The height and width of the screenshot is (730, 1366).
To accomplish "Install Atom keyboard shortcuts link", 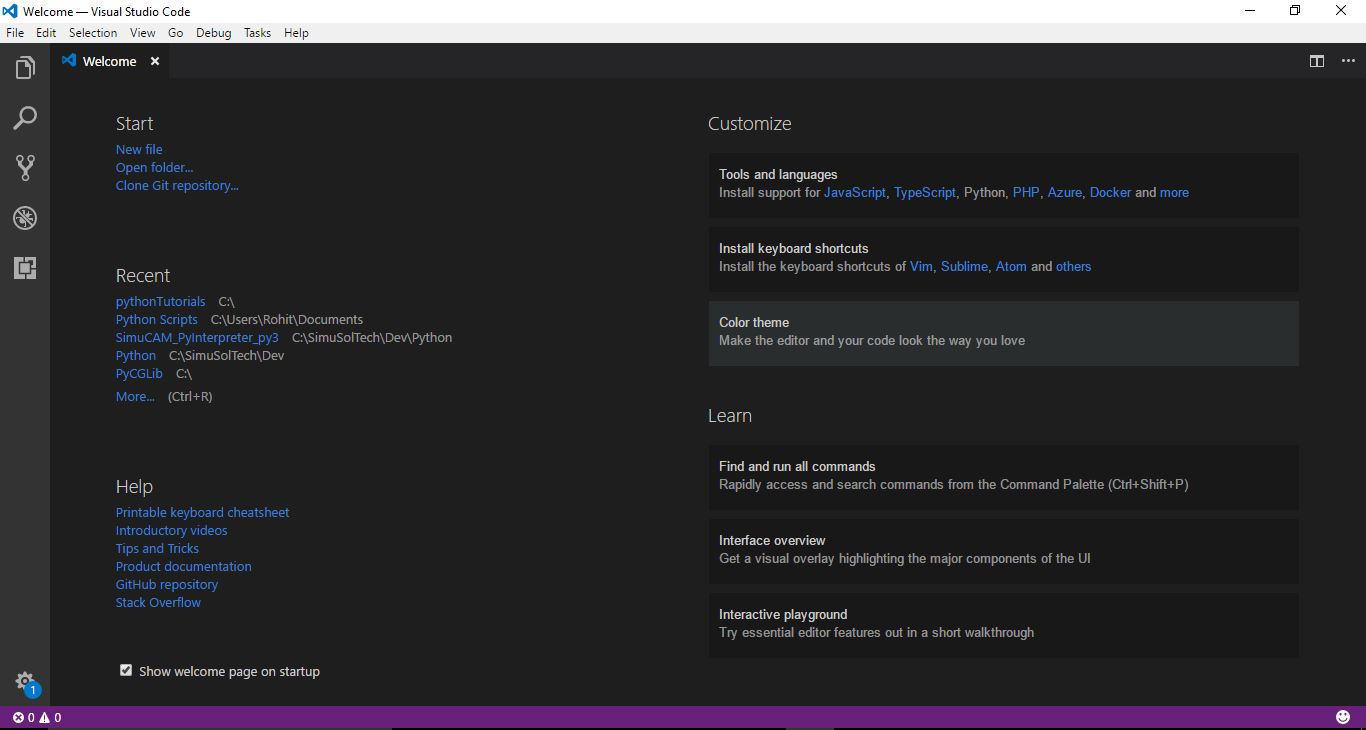I will click(1011, 266).
